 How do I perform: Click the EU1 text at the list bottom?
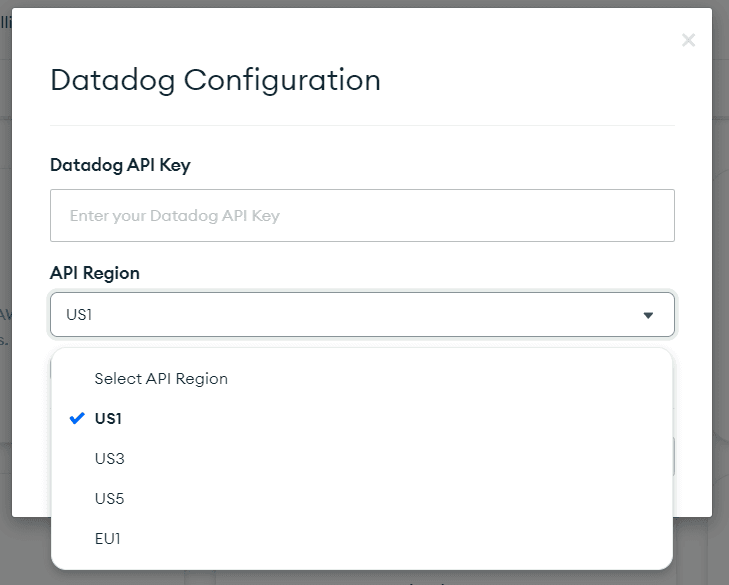point(109,539)
